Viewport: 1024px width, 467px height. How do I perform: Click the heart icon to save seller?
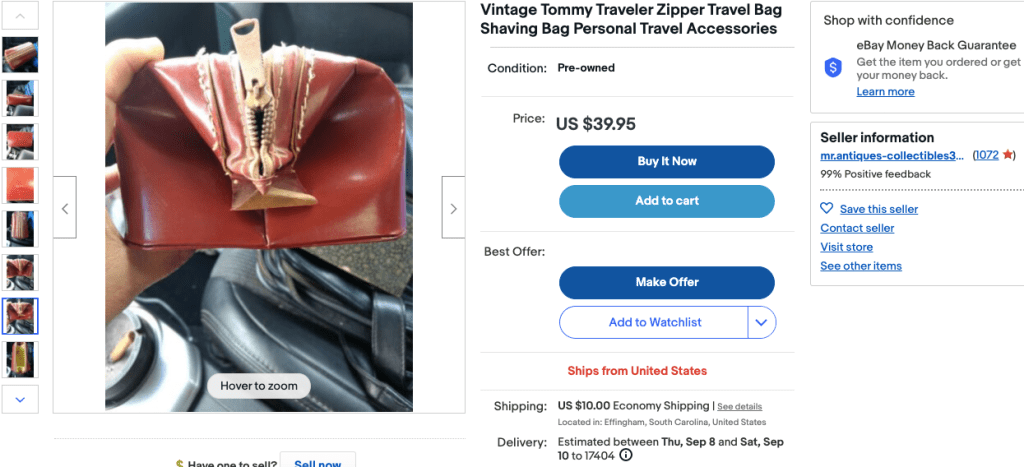coord(826,209)
